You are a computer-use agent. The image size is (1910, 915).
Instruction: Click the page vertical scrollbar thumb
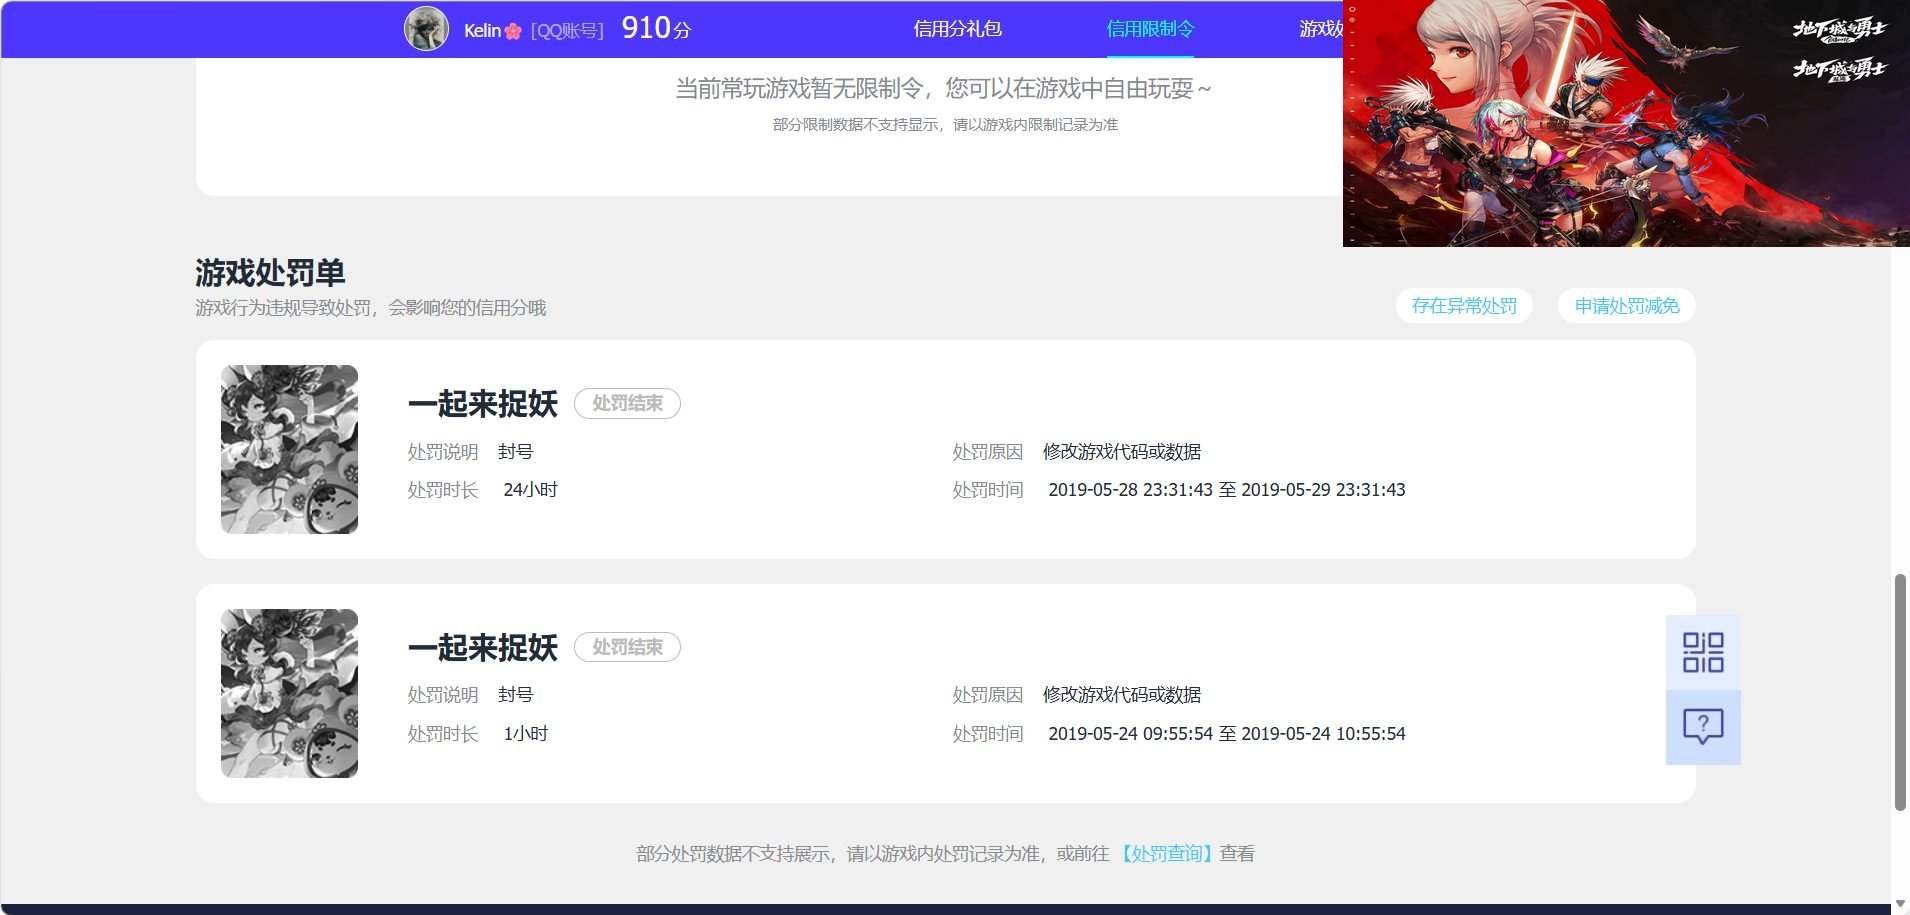pyautogui.click(x=1900, y=692)
